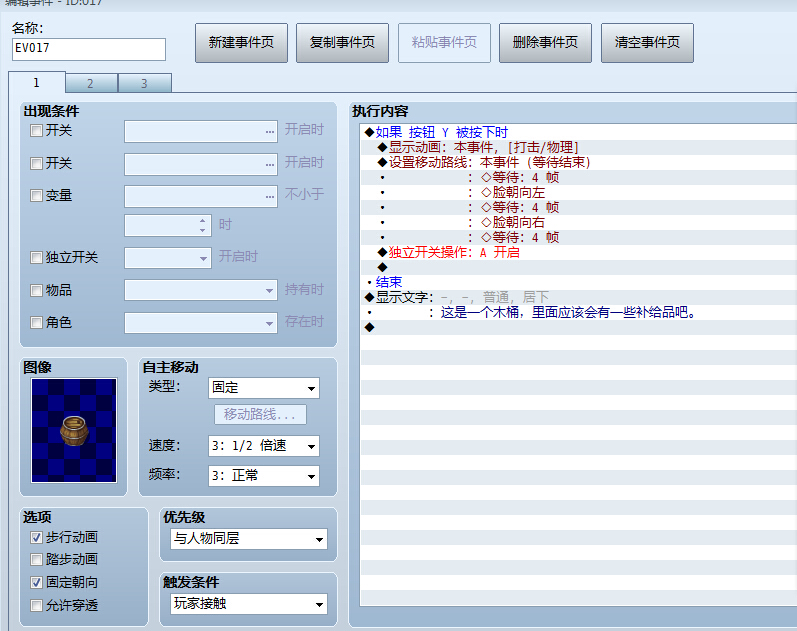Check the 允许穿透 option
Viewport: 797px width, 631px height.
(37, 606)
